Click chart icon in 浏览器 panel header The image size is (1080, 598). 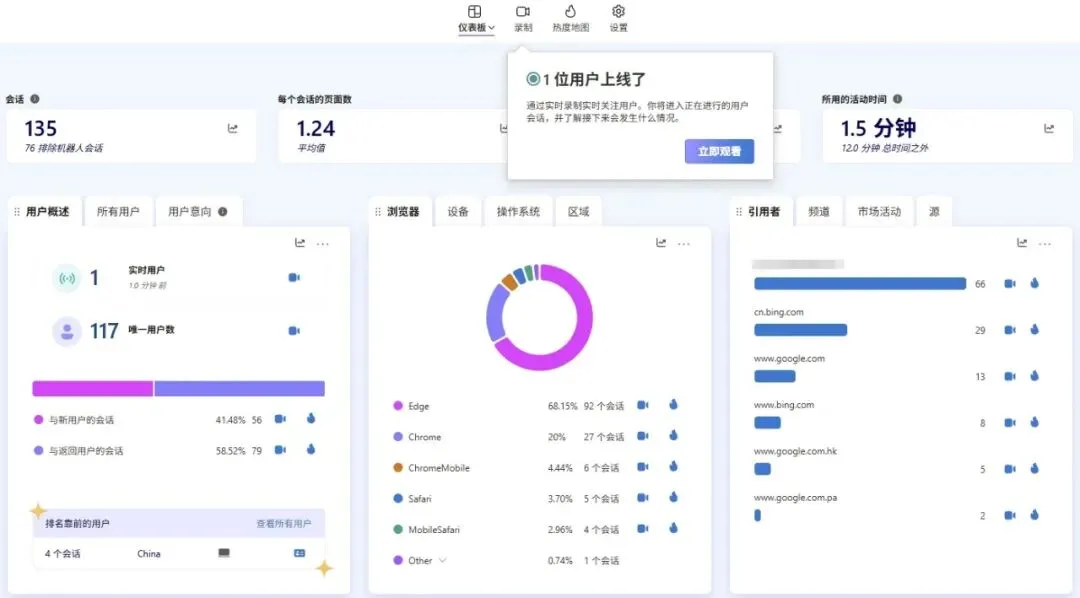(x=661, y=243)
